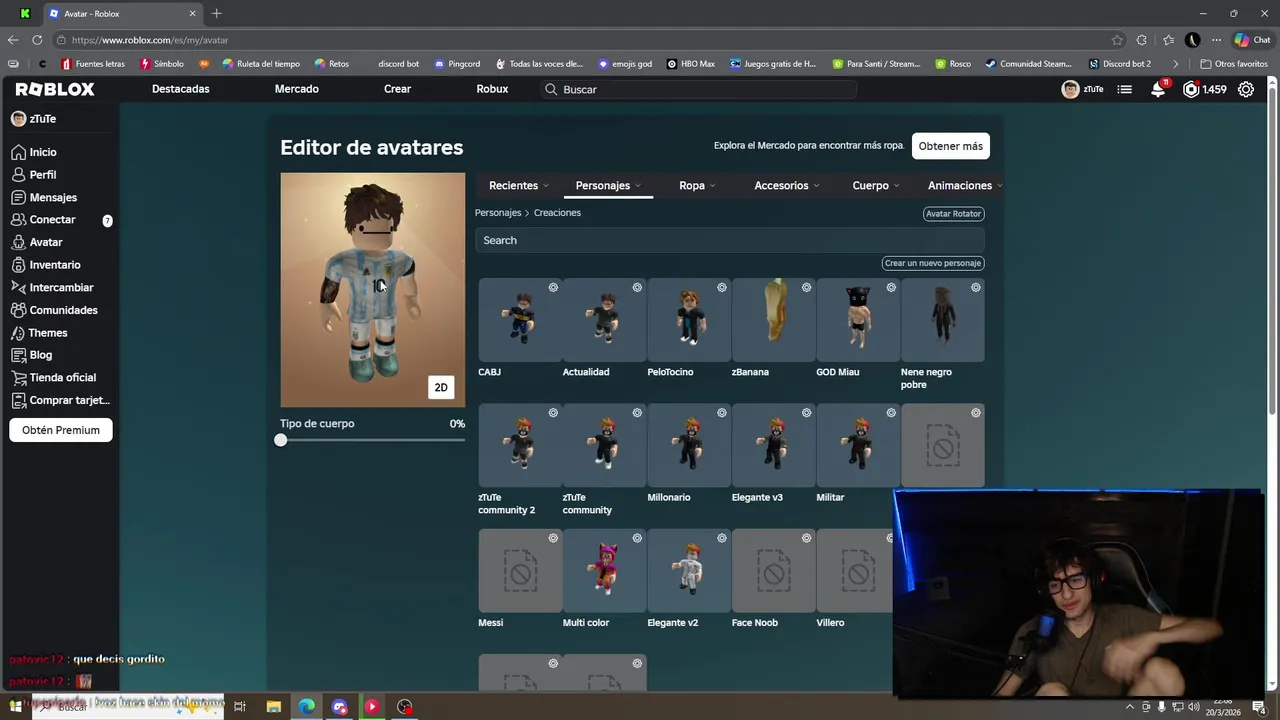
Task: Open the zTuTe profile in the header
Action: (1083, 89)
